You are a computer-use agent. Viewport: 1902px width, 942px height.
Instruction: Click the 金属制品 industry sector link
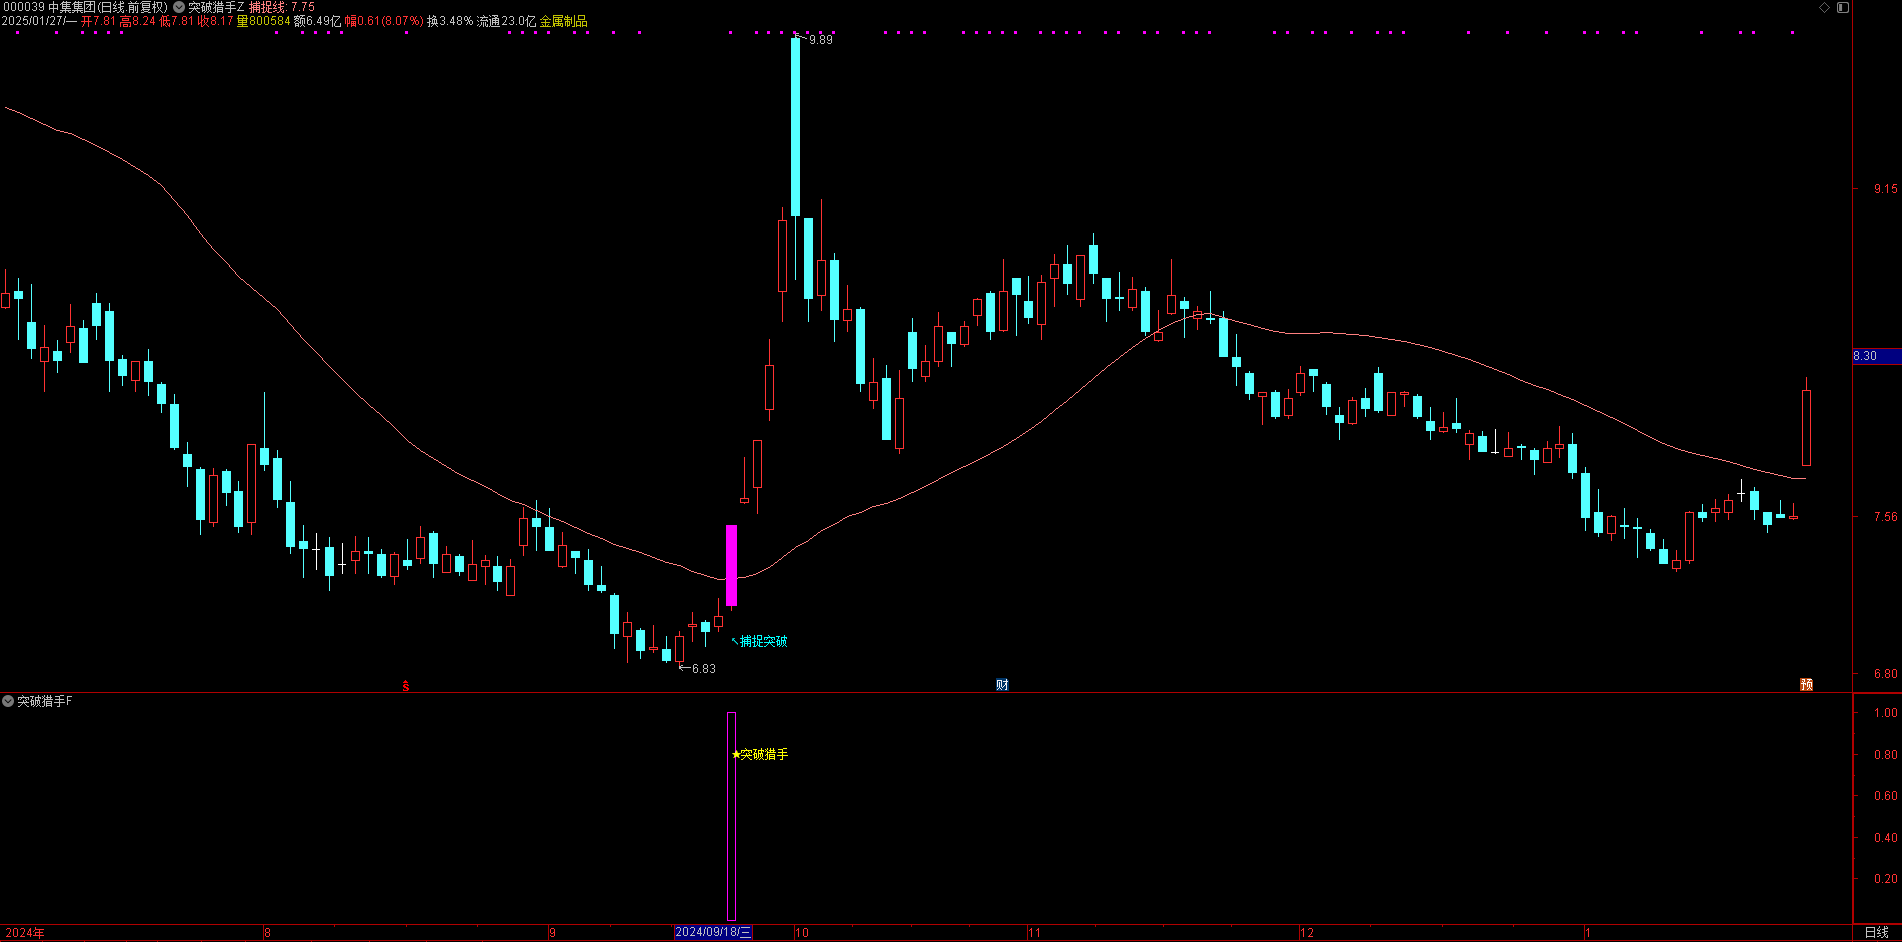(x=563, y=21)
